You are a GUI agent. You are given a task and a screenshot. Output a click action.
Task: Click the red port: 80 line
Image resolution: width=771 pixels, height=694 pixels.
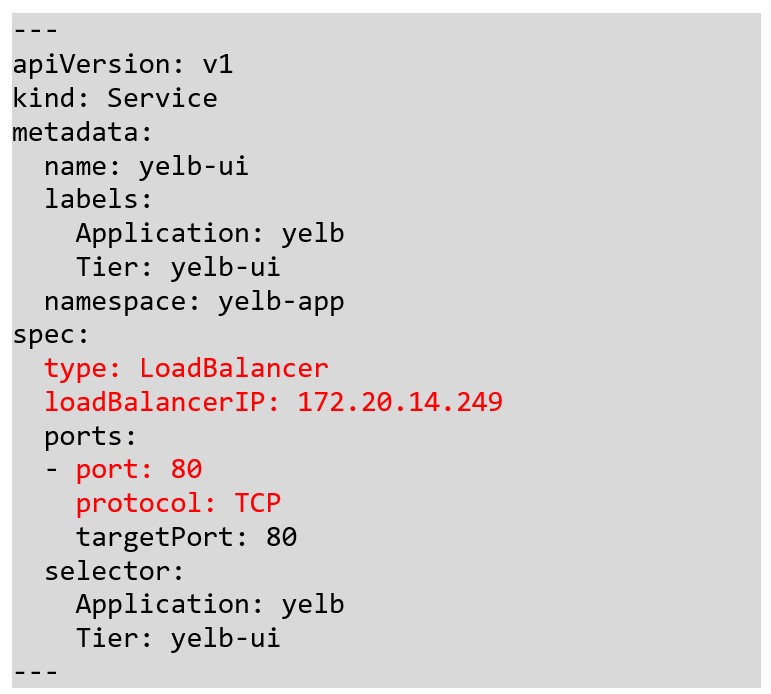[138, 469]
